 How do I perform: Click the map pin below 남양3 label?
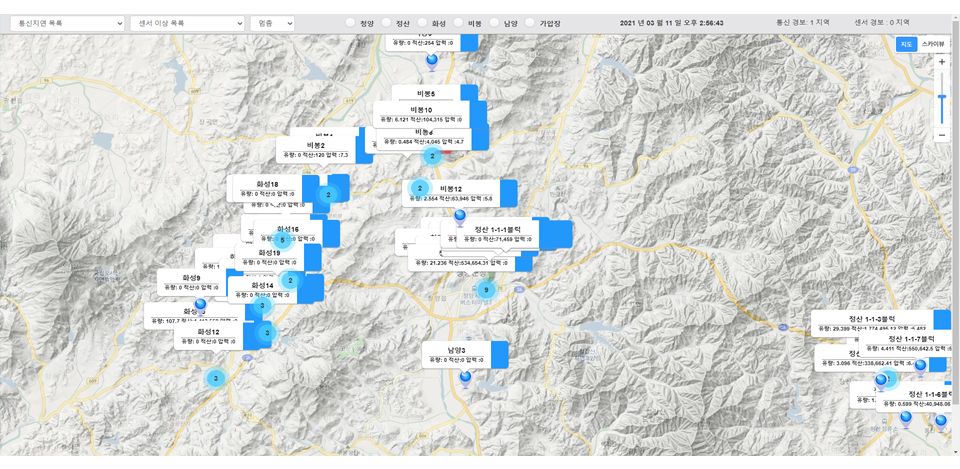pyautogui.click(x=465, y=378)
